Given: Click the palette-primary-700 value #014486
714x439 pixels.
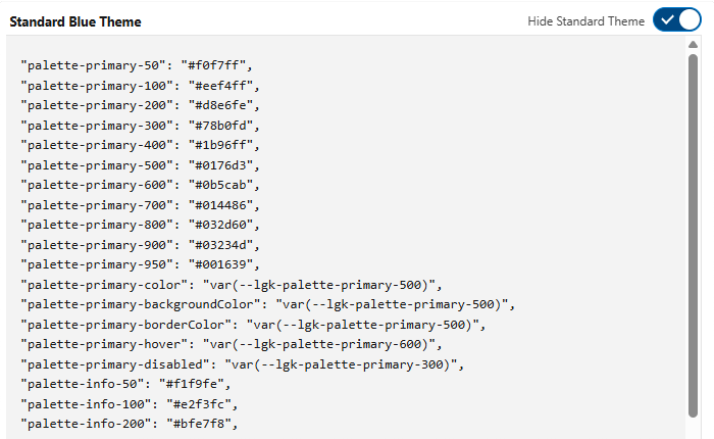Looking at the screenshot, I should pyautogui.click(x=220, y=205).
